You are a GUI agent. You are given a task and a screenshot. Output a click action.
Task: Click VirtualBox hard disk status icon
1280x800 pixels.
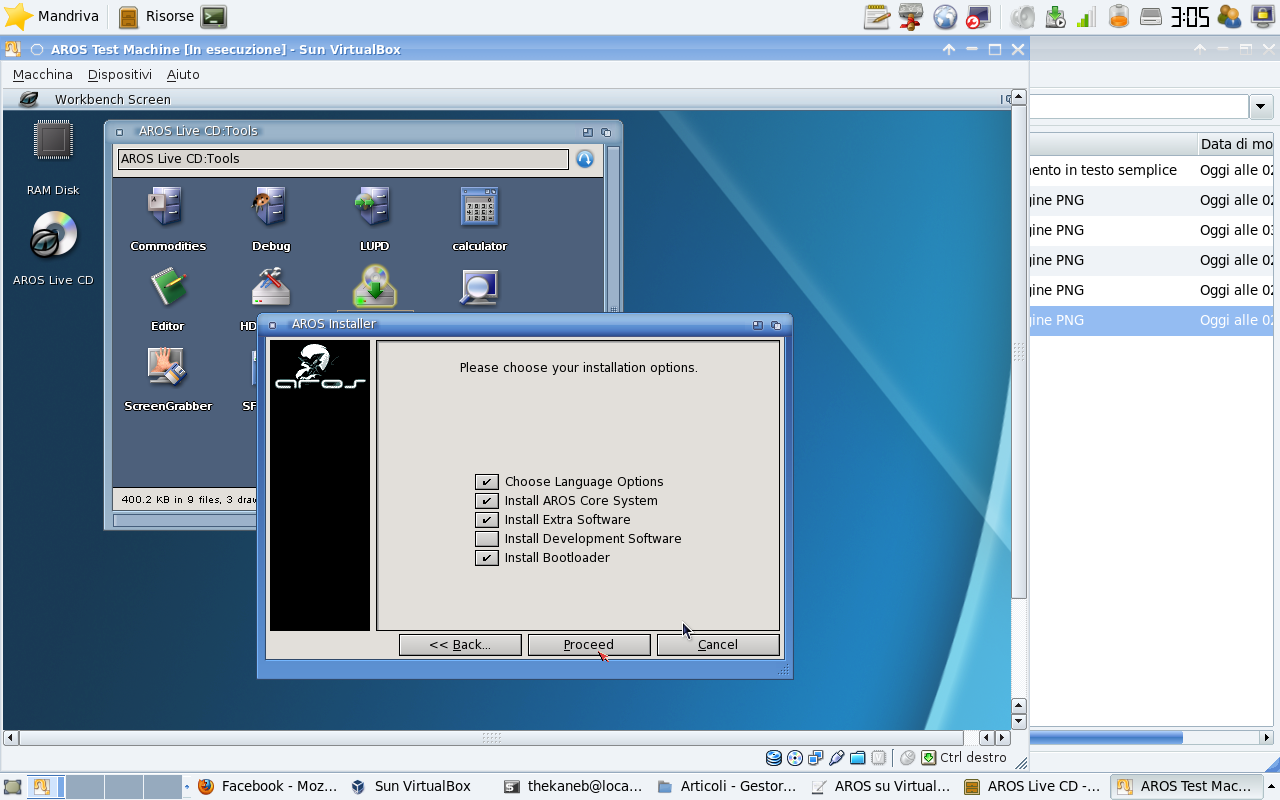tap(774, 758)
